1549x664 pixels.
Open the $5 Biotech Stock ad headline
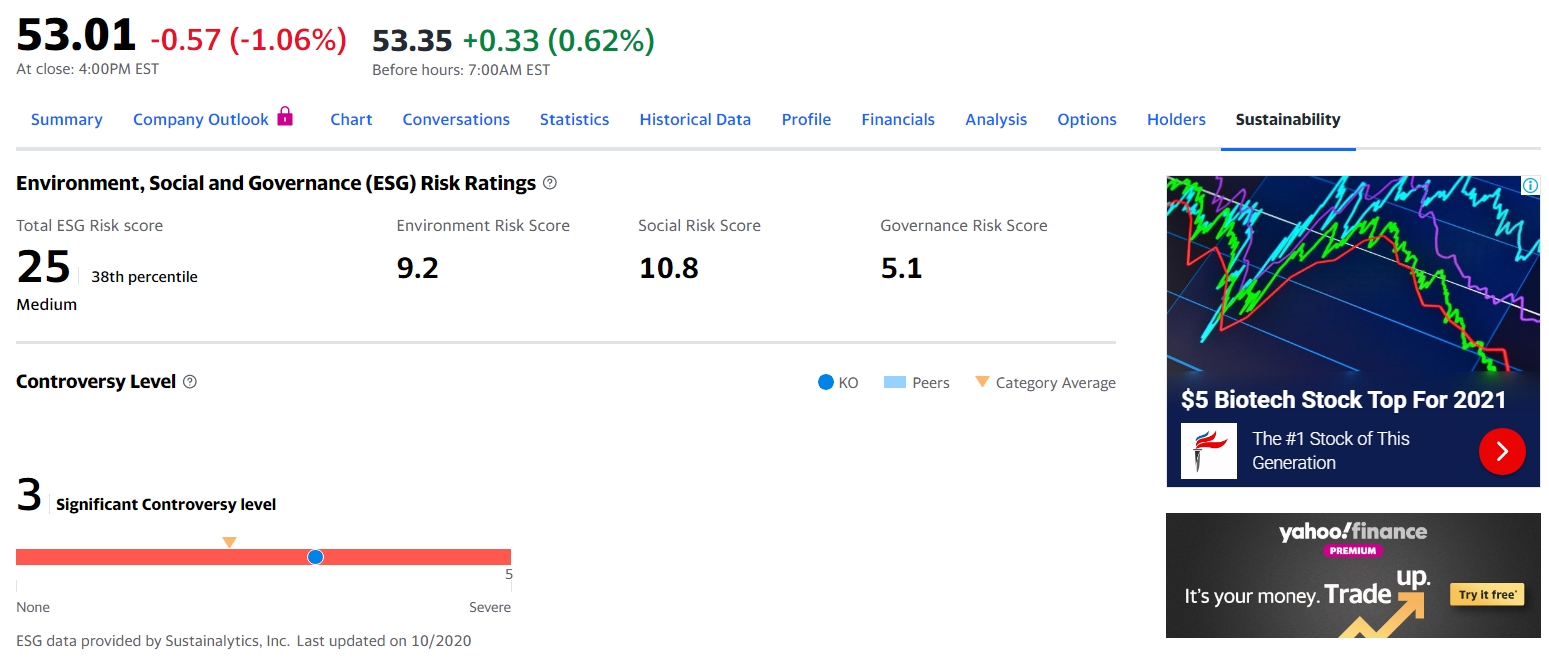coord(1343,400)
